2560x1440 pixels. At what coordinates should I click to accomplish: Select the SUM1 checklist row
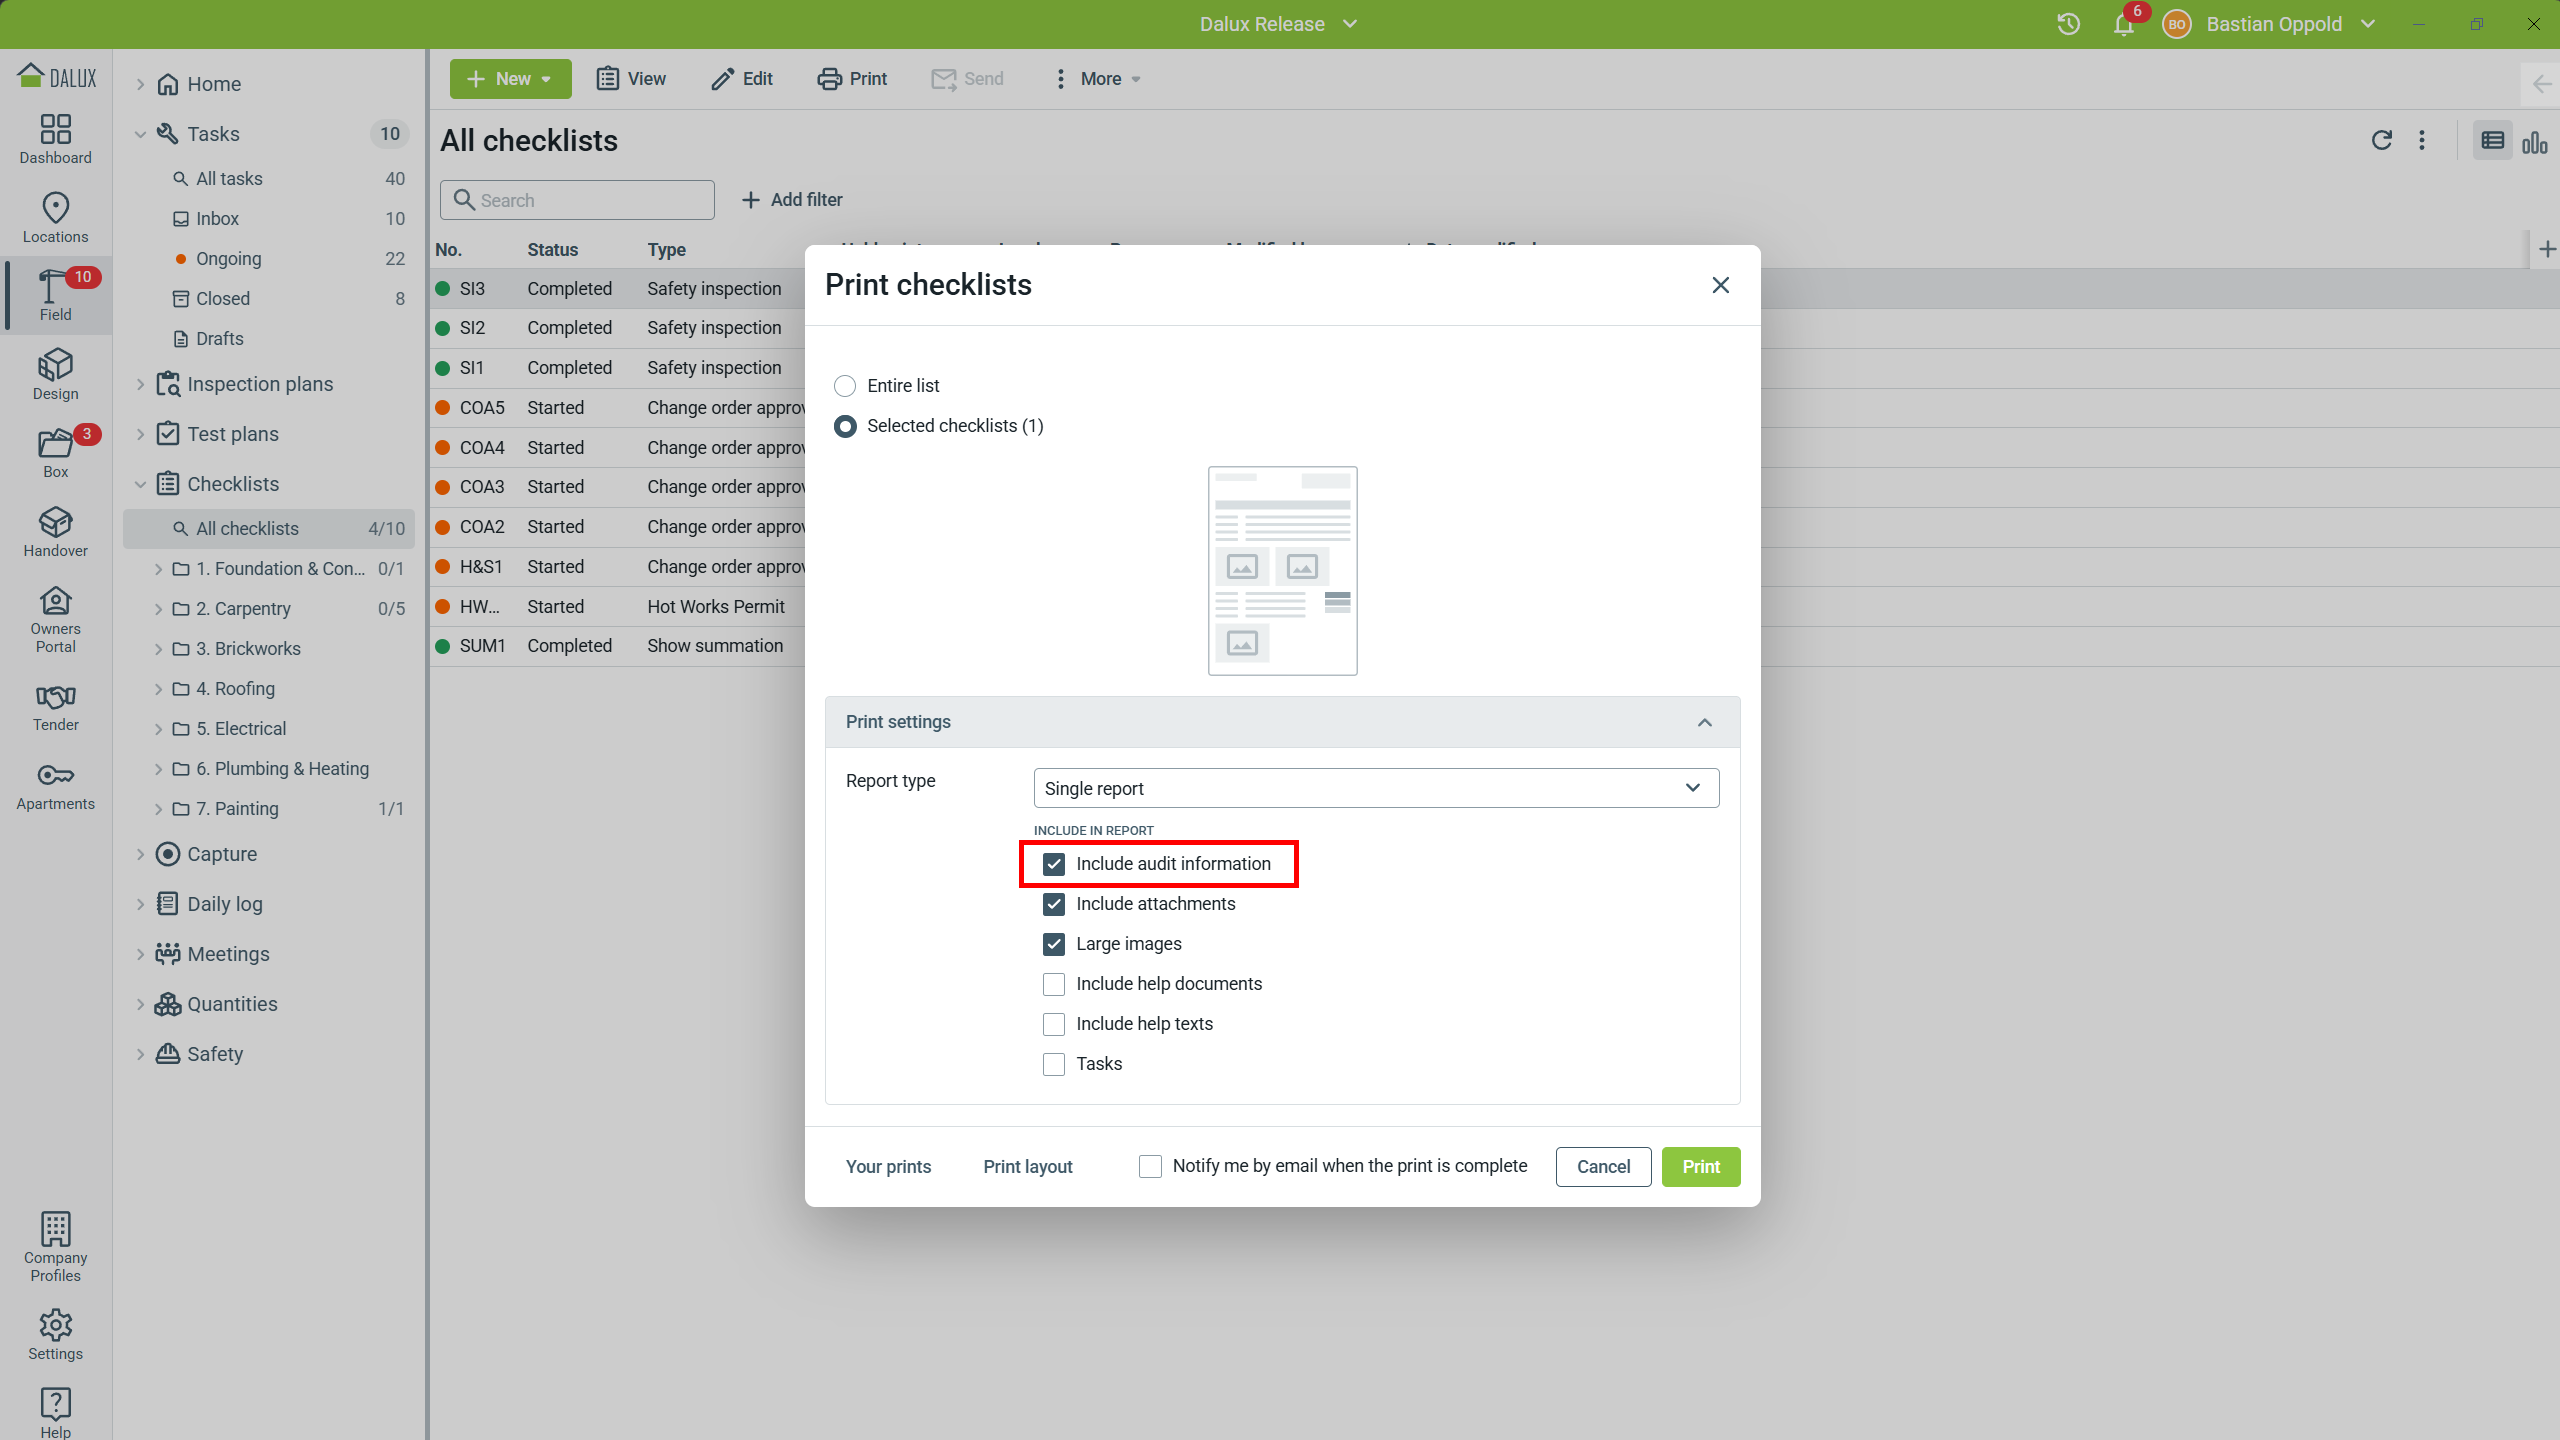click(x=618, y=646)
